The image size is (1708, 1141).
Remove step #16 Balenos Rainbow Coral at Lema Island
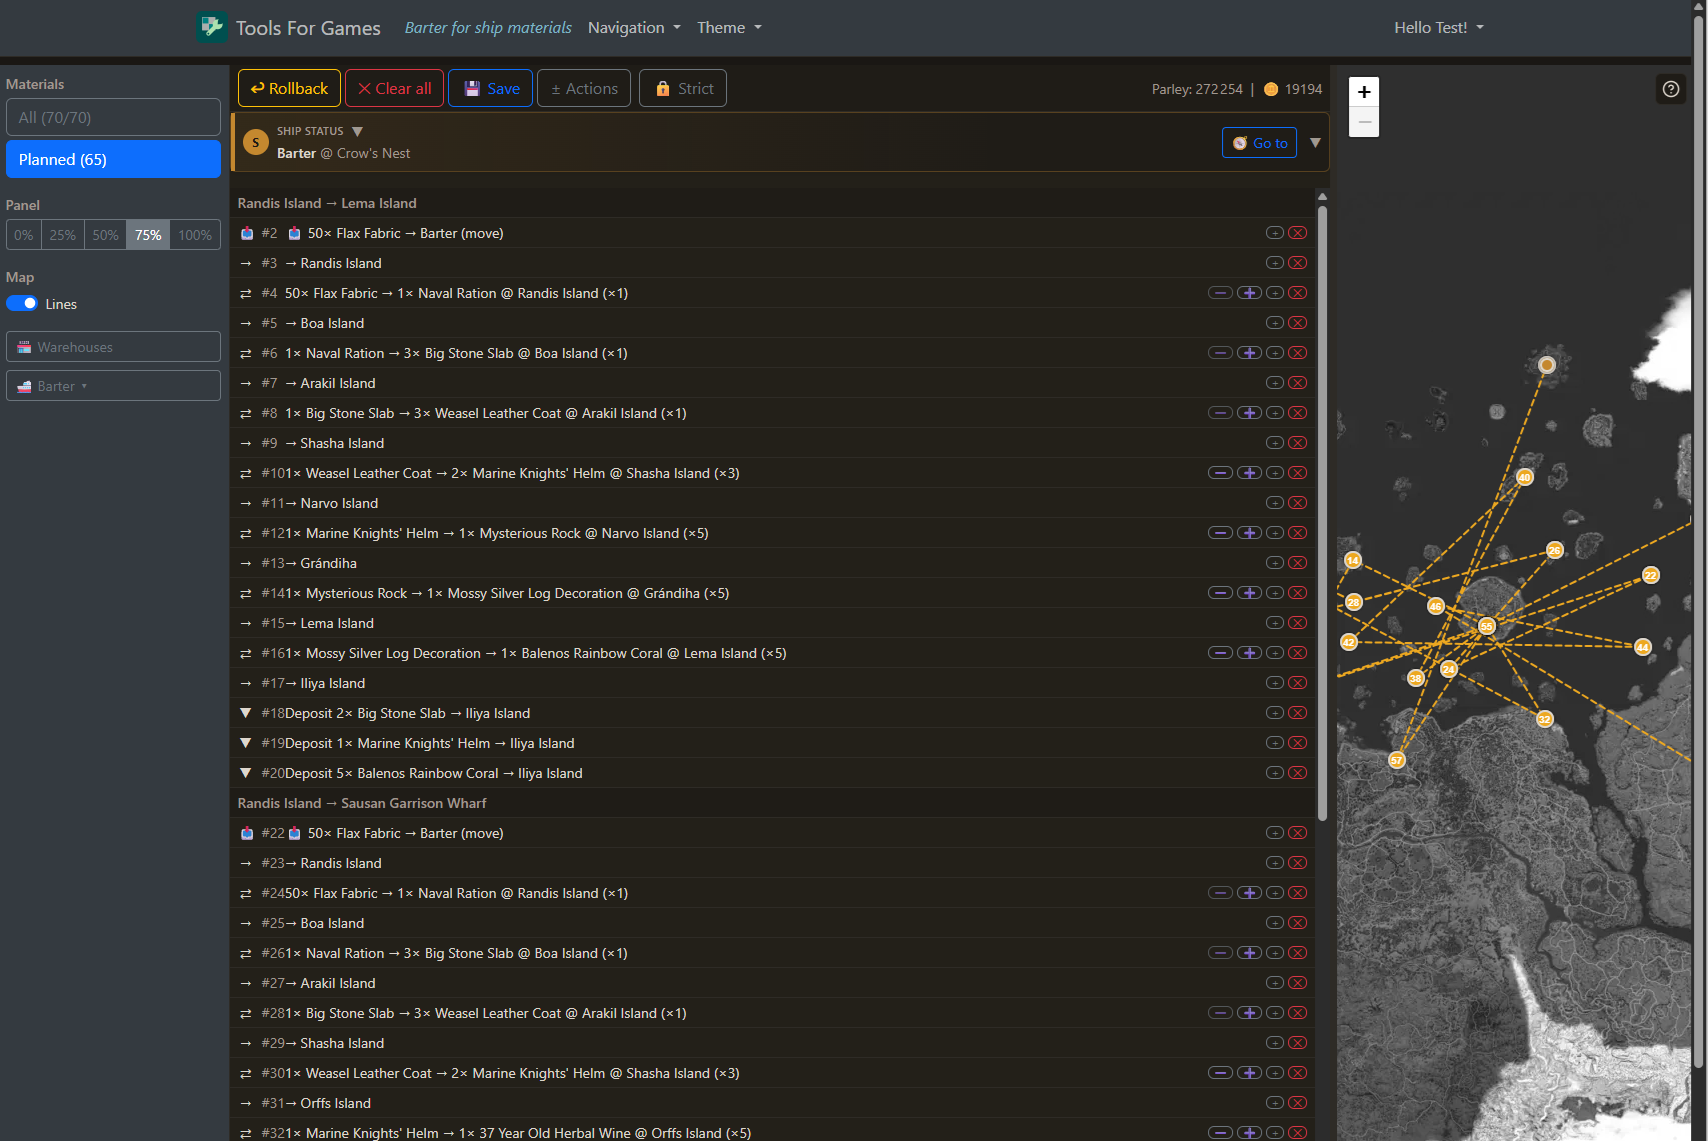click(1298, 653)
